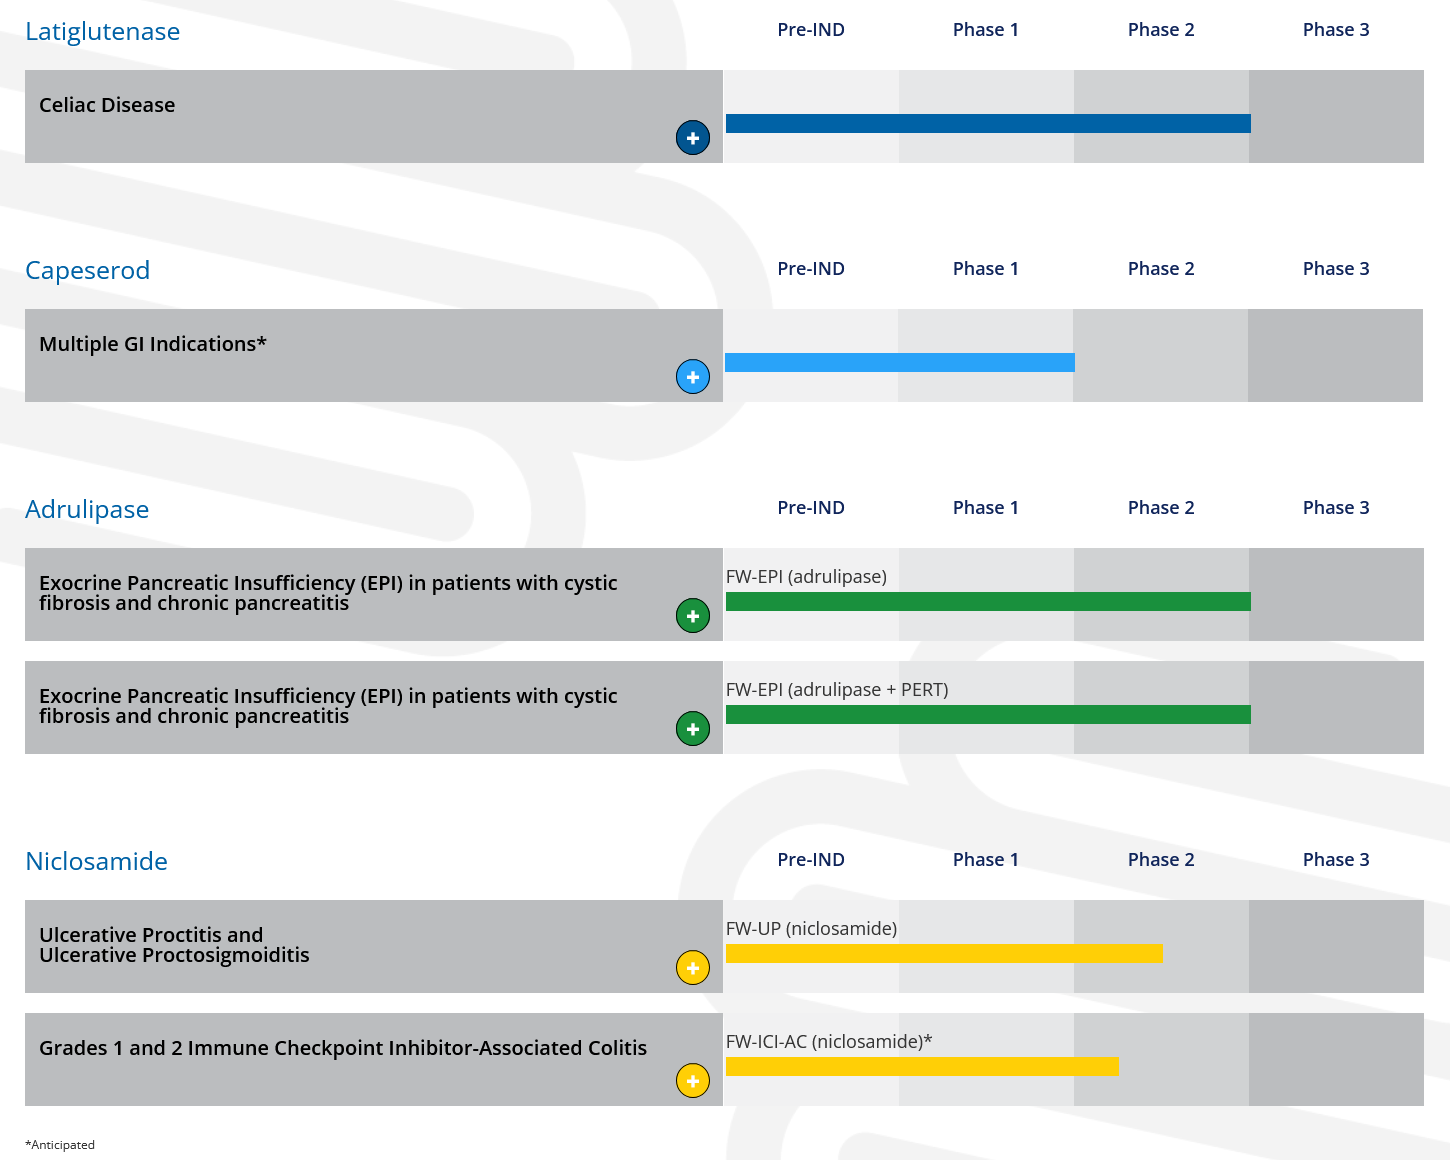This screenshot has height=1160, width=1450.
Task: Click the Niclosamide section title
Action: (97, 862)
